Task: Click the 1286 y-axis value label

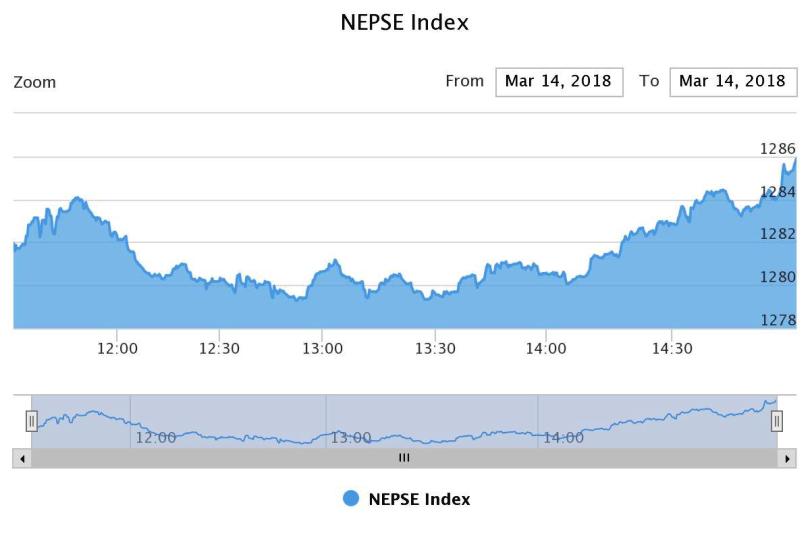Action: coord(778,149)
